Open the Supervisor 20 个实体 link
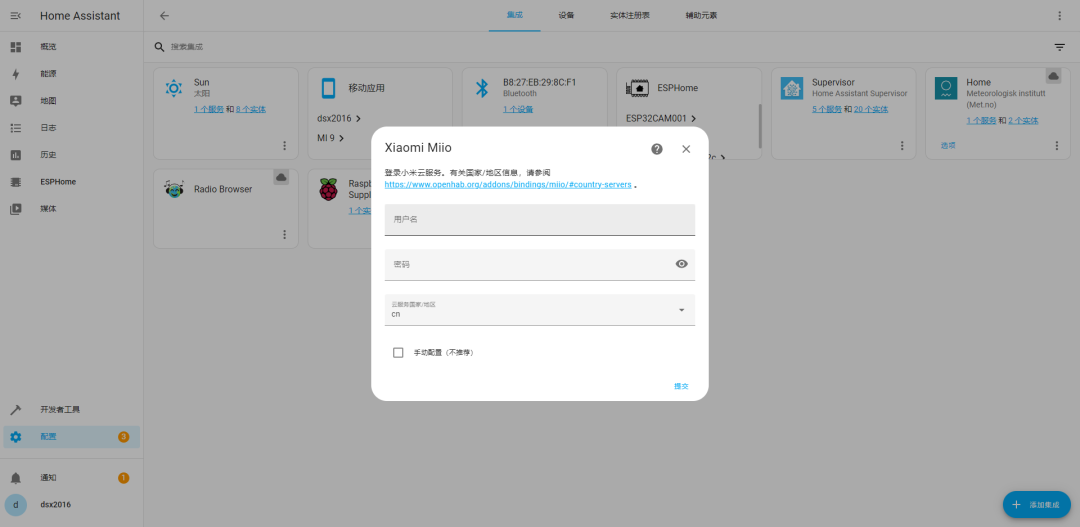Viewport: 1080px width, 527px height. pos(871,110)
